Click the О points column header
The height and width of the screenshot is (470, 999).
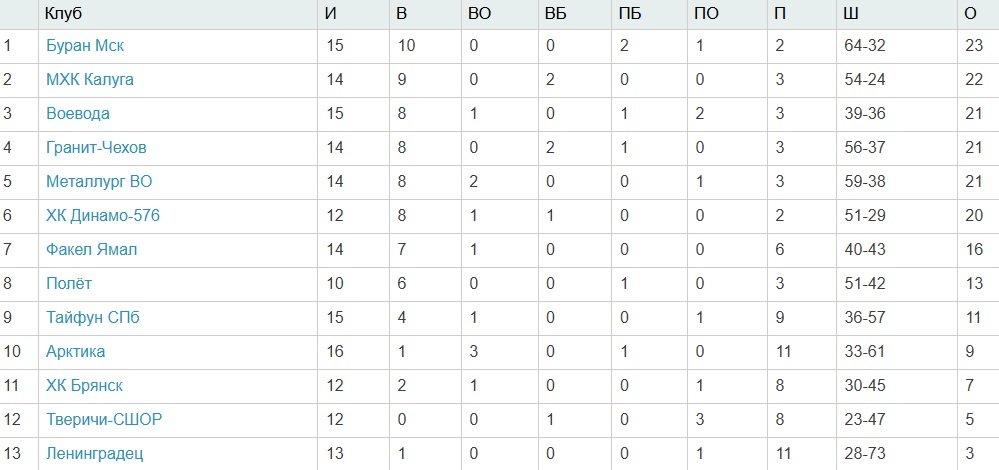(x=969, y=13)
